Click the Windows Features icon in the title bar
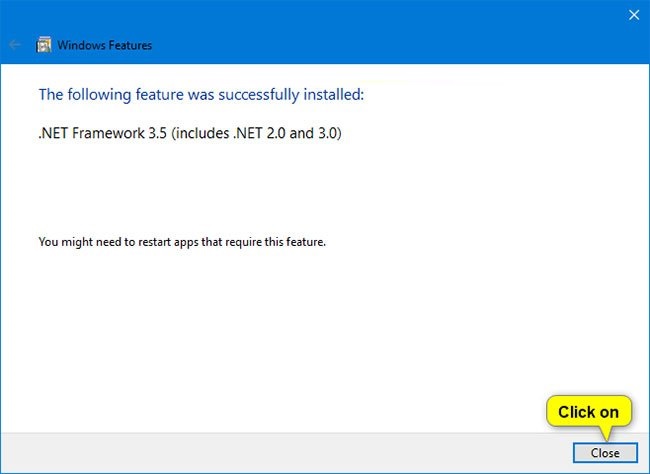This screenshot has width=650, height=474. pyautogui.click(x=44, y=45)
